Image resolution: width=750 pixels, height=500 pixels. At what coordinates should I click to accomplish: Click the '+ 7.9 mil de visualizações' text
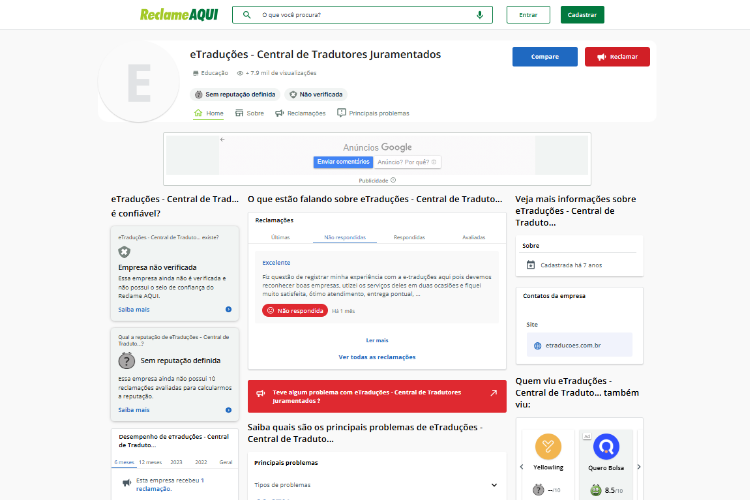pos(281,73)
